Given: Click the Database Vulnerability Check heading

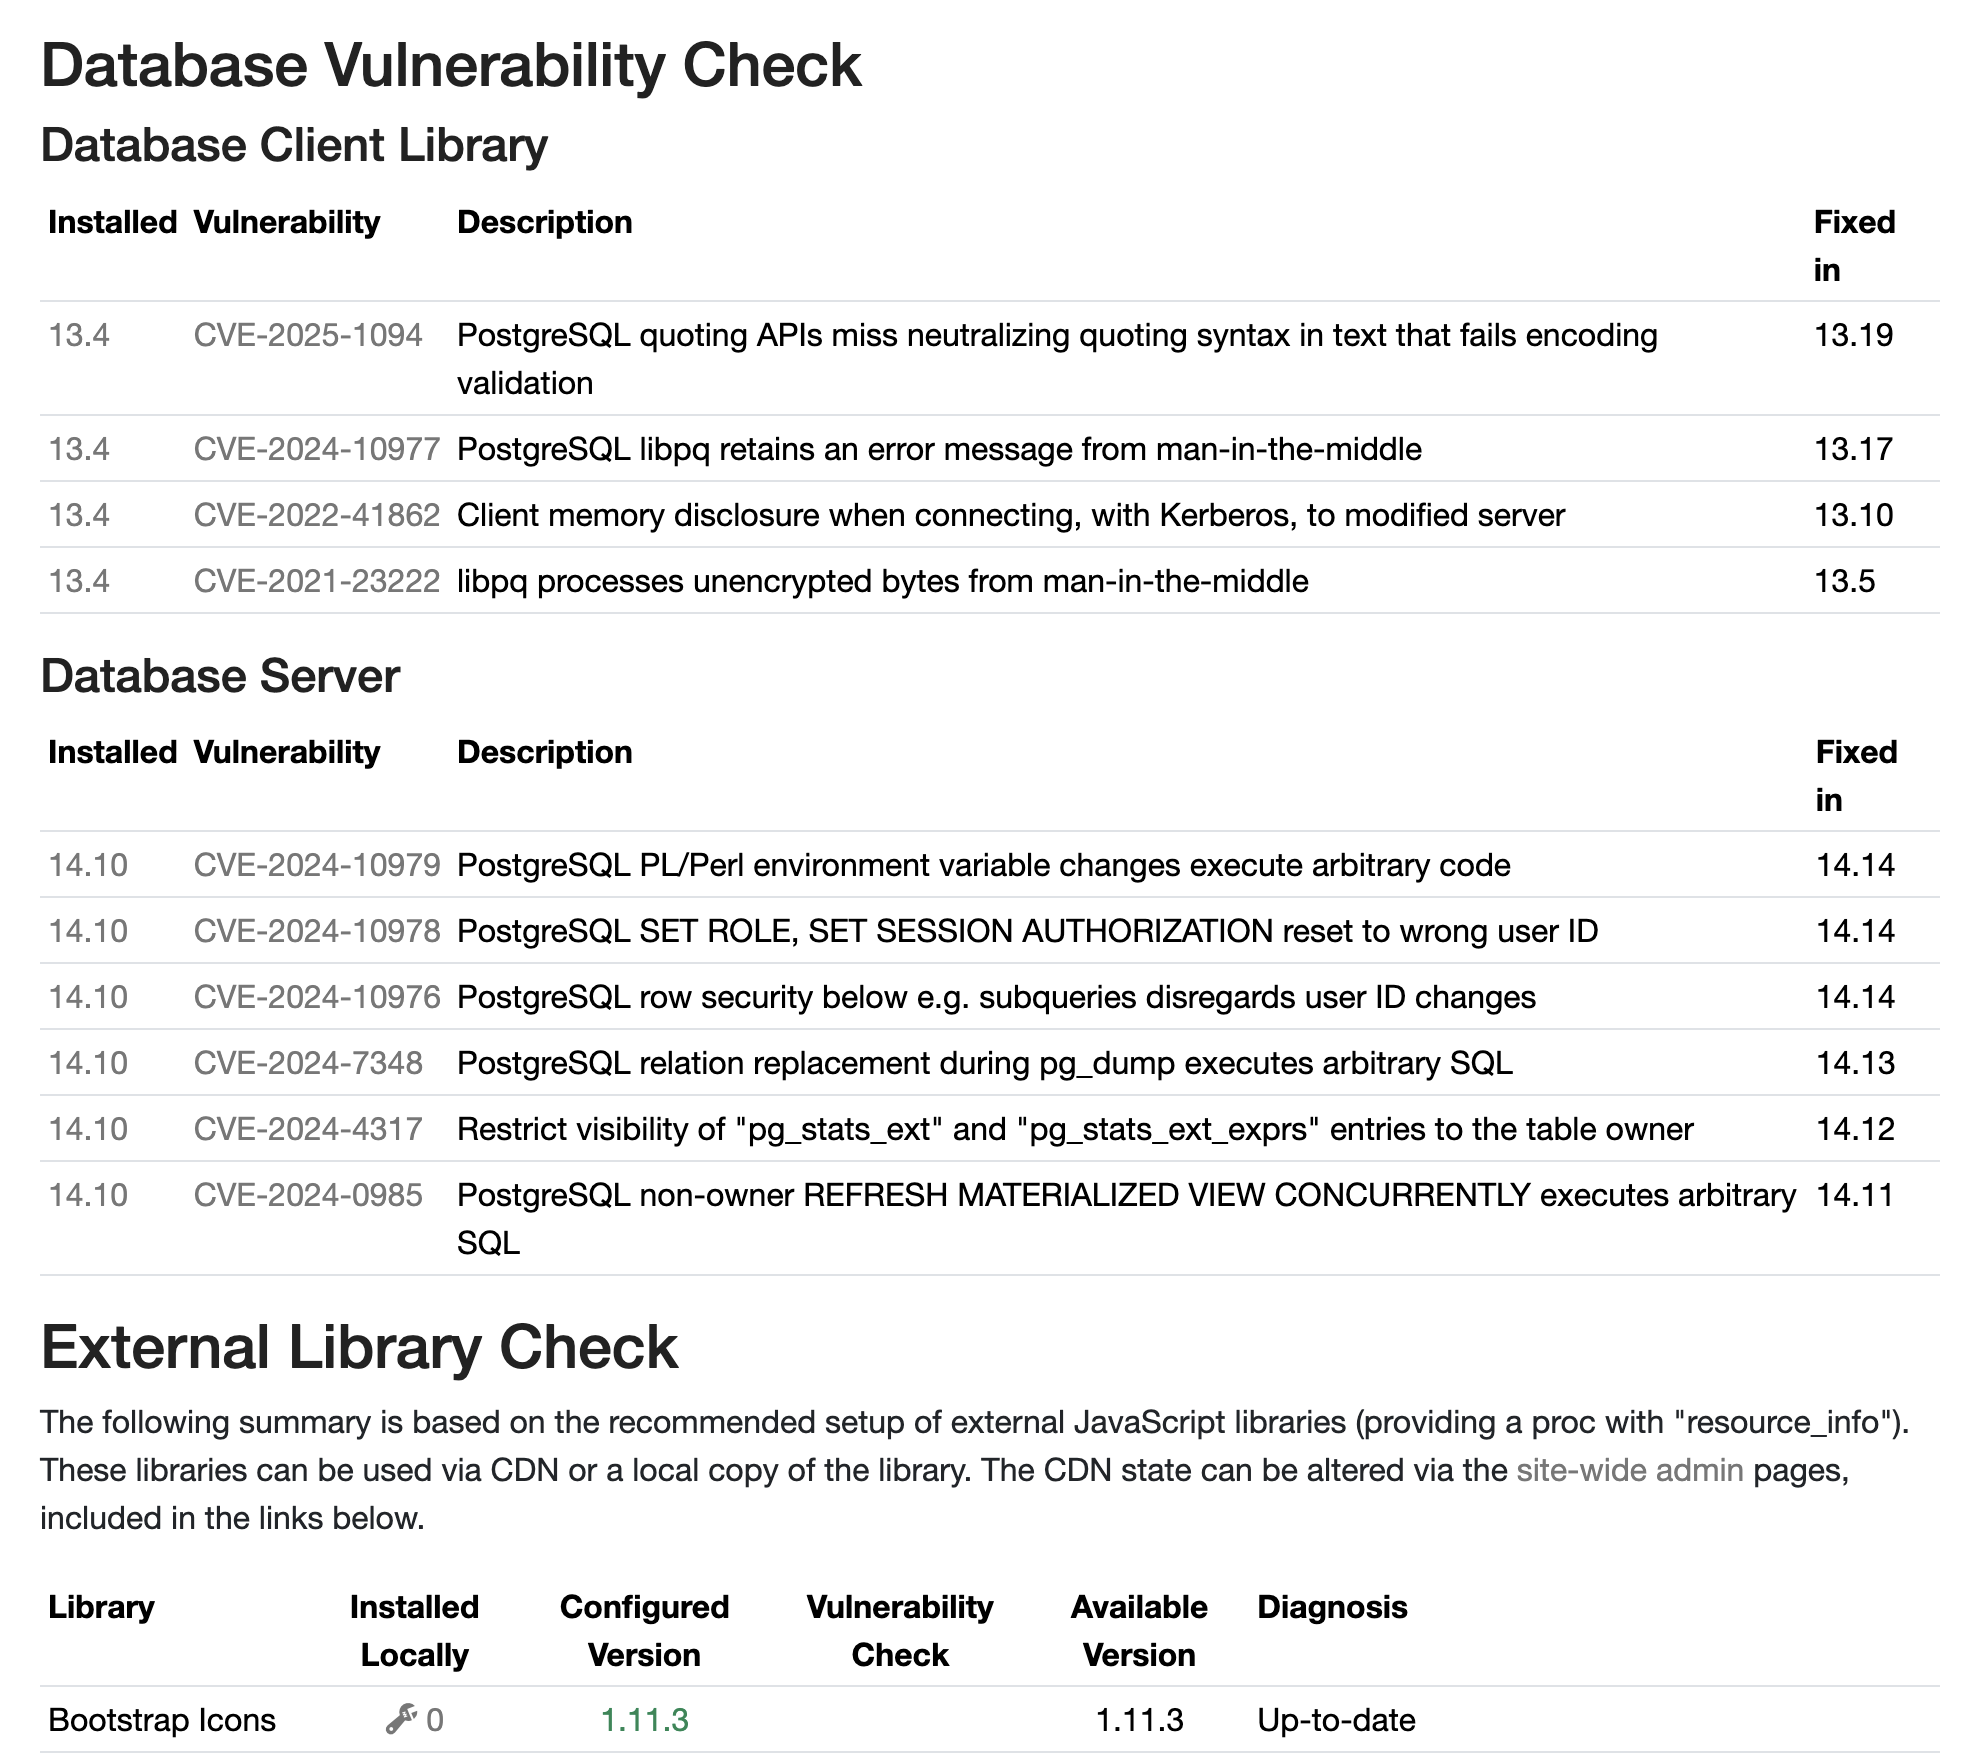Looking at the screenshot, I should (x=450, y=66).
